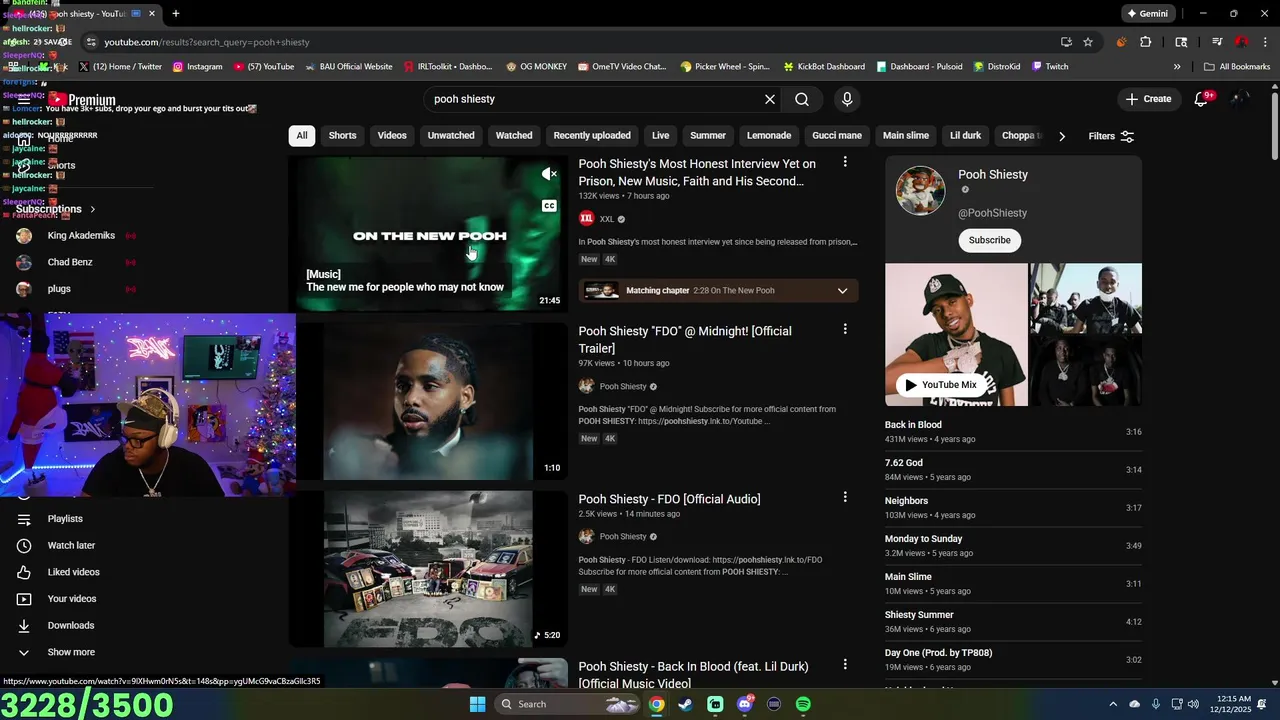Image resolution: width=1280 pixels, height=720 pixels.
Task: Click the 'Back in Blood' song row
Action: [x=1013, y=432]
